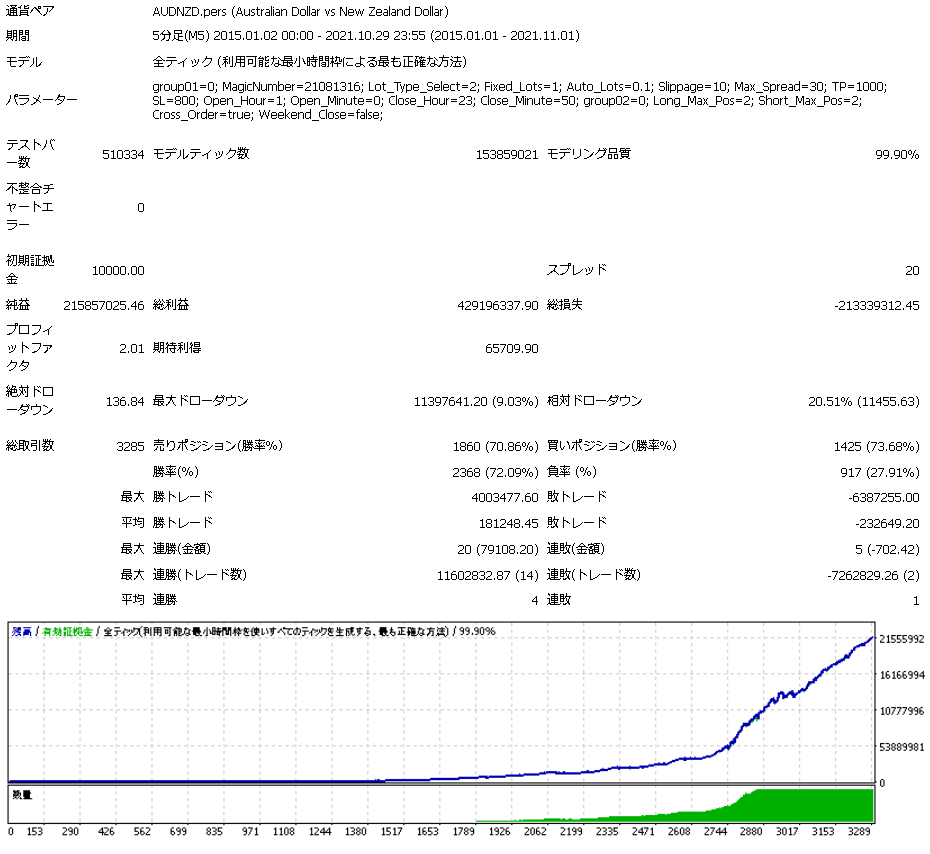930x854 pixels.
Task: Click the consecutive losses value 5 (-702.42)
Action: 887,550
